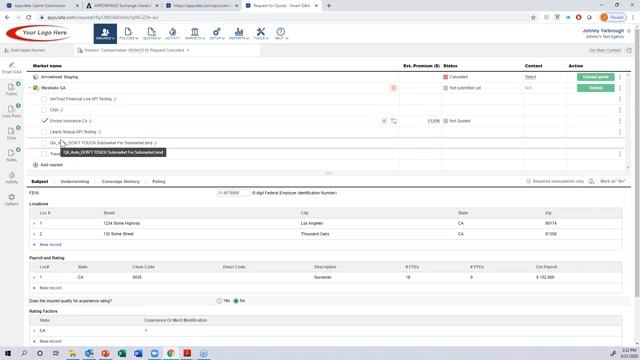640x360 pixels.
Task: Bookmark this page with the star icon
Action: [533, 18]
